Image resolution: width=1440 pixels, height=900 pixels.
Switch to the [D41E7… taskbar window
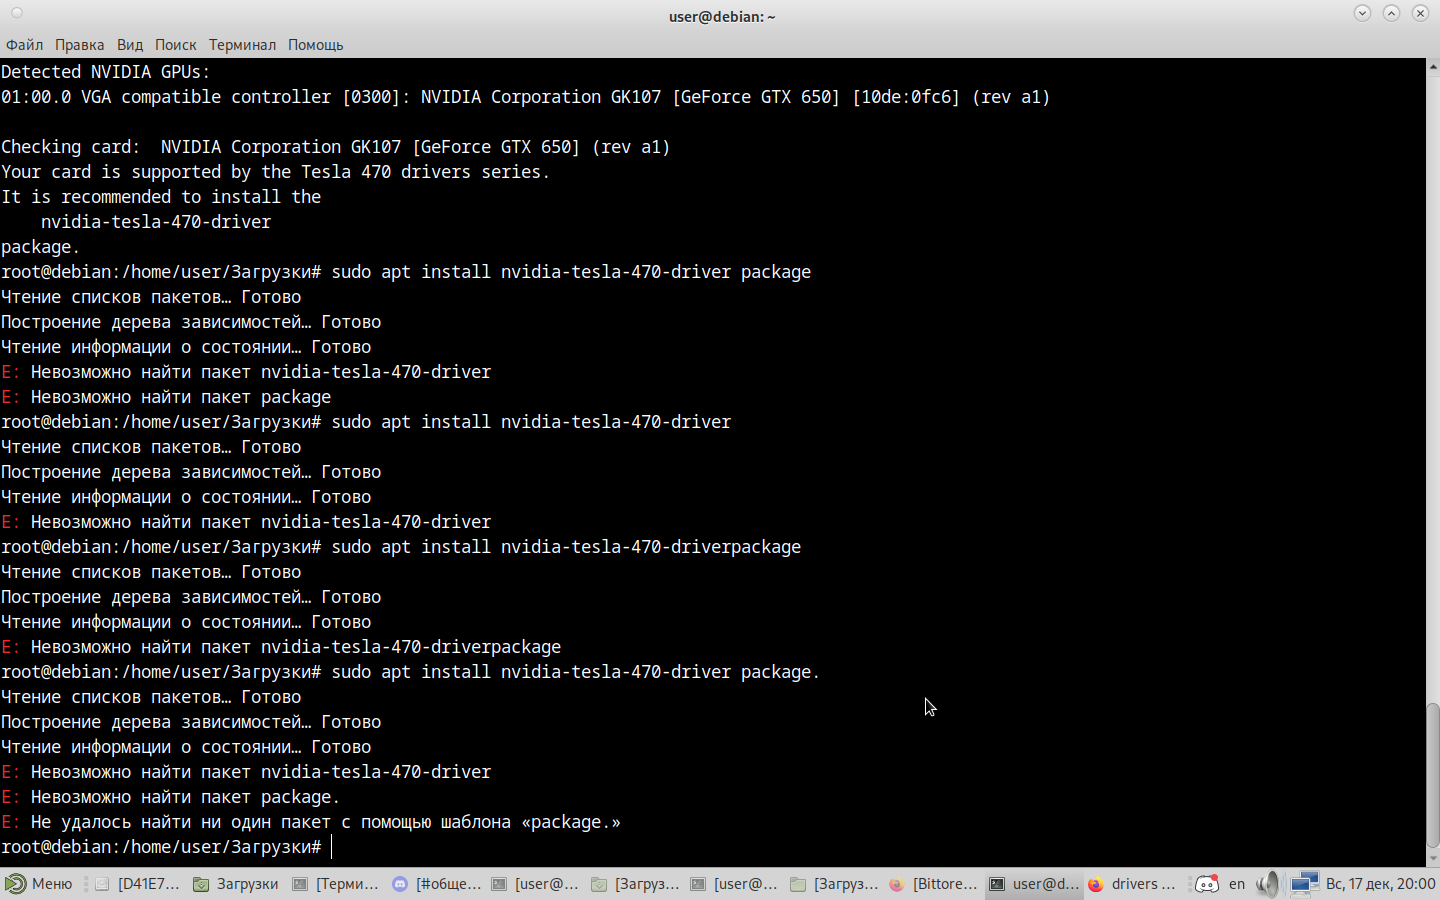(x=138, y=884)
